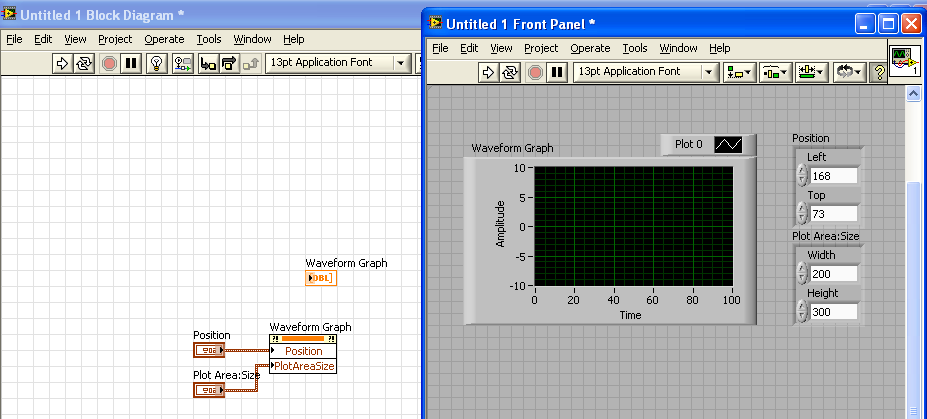Toggle Retain Wire Values in Block Diagram
The height and width of the screenshot is (419, 927).
pyautogui.click(x=183, y=63)
